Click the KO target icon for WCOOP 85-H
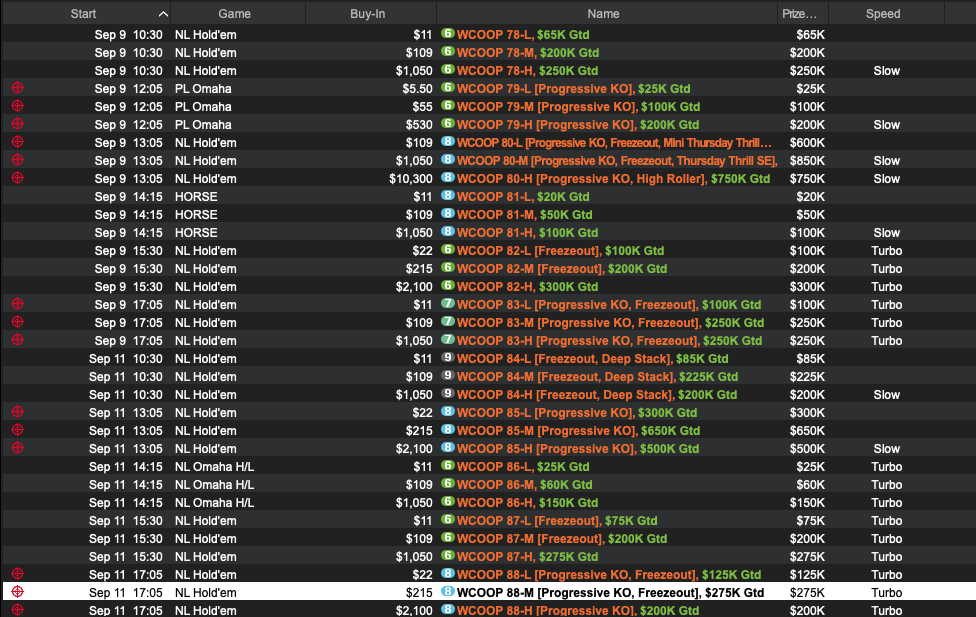This screenshot has height=617, width=976. (17, 448)
